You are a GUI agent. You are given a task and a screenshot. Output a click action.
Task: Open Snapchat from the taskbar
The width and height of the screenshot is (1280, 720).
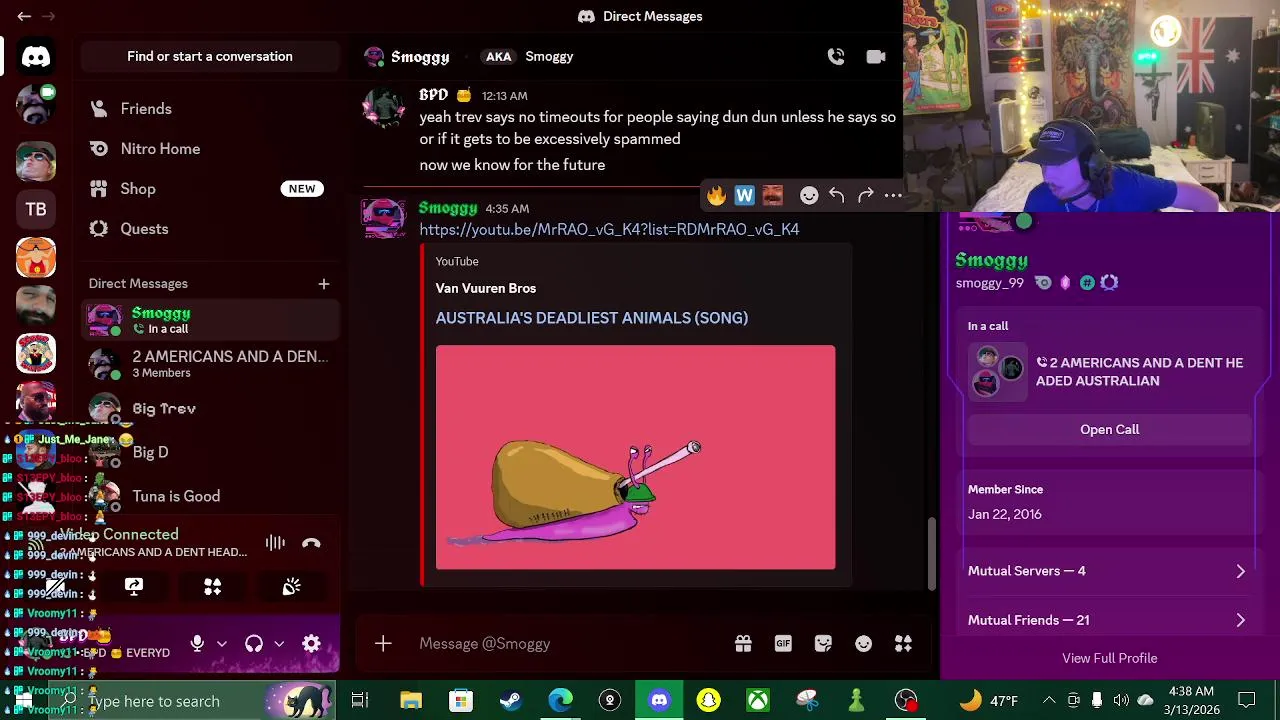pos(709,701)
